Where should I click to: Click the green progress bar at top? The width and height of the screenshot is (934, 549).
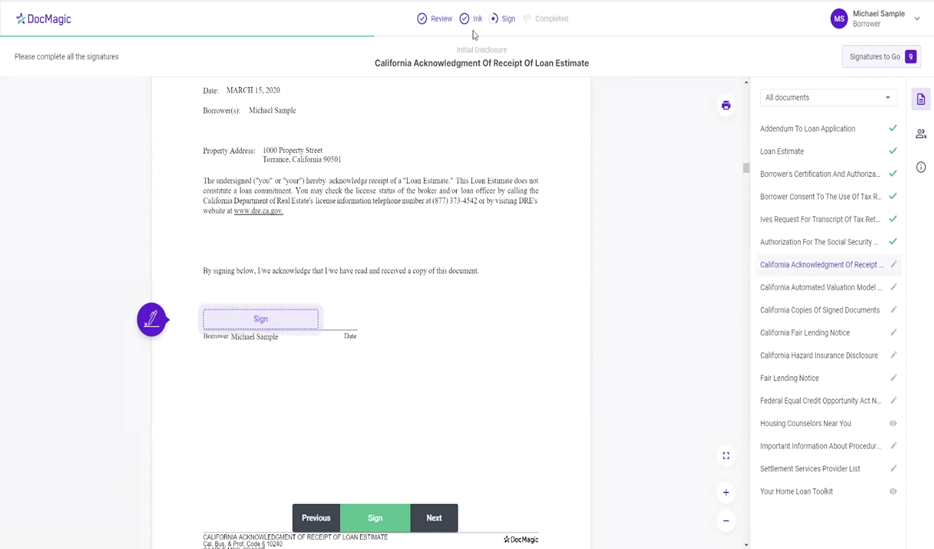(187, 36)
